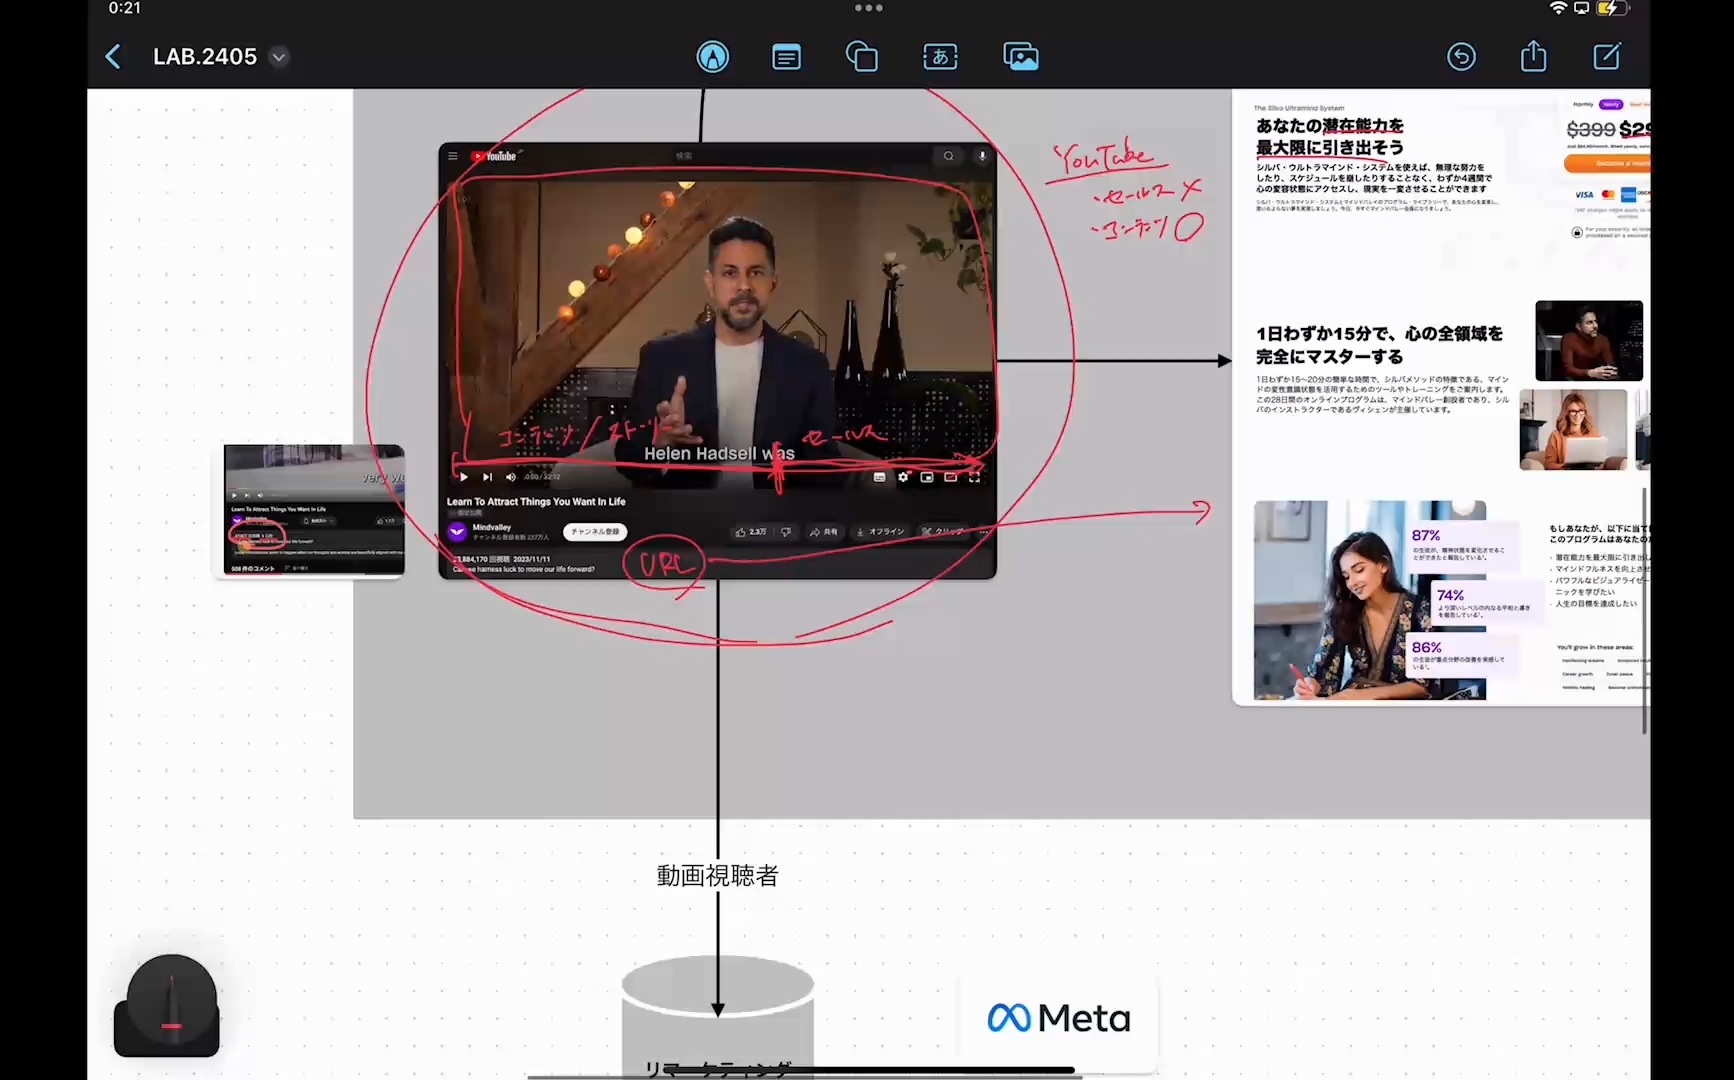Viewport: 1734px width, 1080px height.
Task: Tap the YouTube logo in the screenshot
Action: click(494, 156)
